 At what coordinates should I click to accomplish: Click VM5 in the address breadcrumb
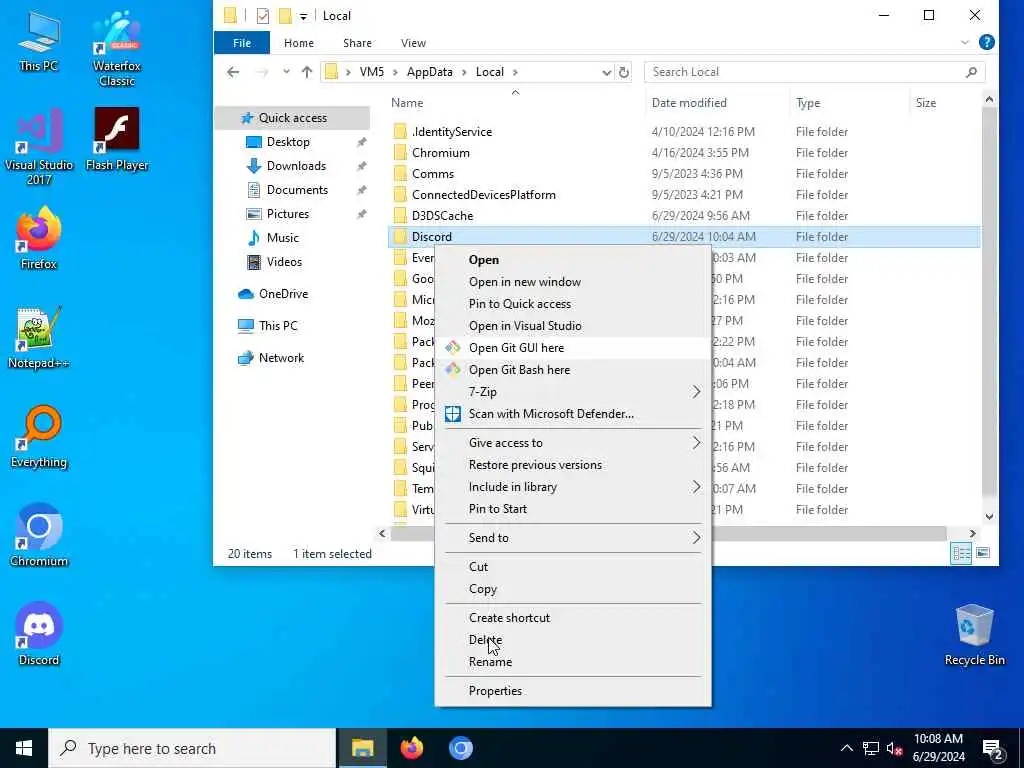(372, 72)
